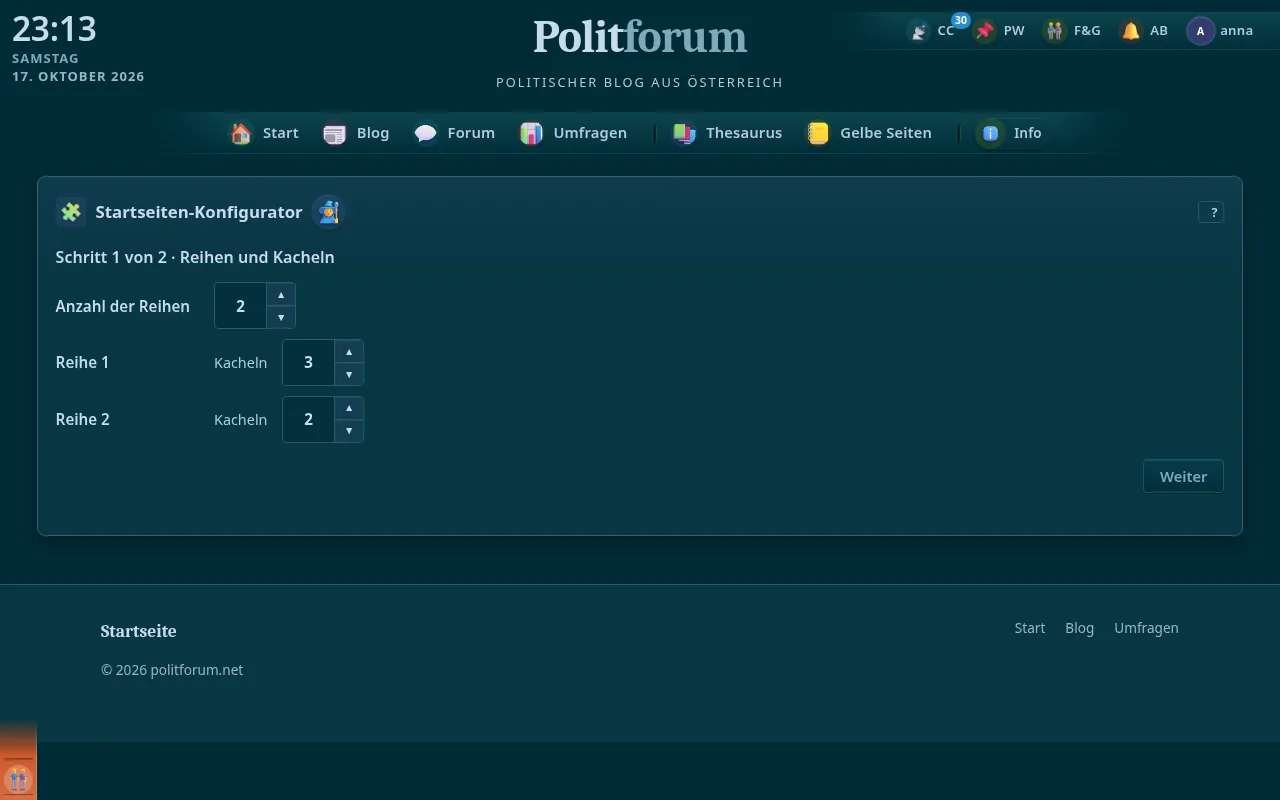Click the Thesaurus books icon
1280x800 pixels.
(684, 133)
